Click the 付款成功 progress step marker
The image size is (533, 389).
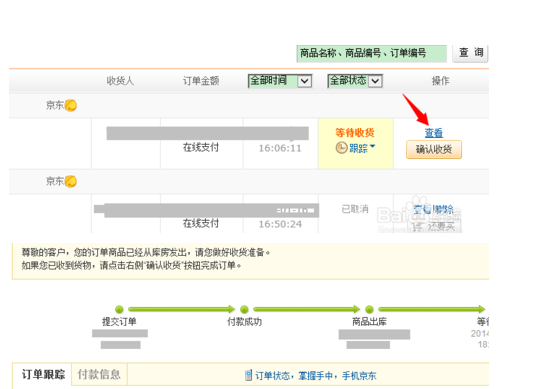[x=244, y=309]
